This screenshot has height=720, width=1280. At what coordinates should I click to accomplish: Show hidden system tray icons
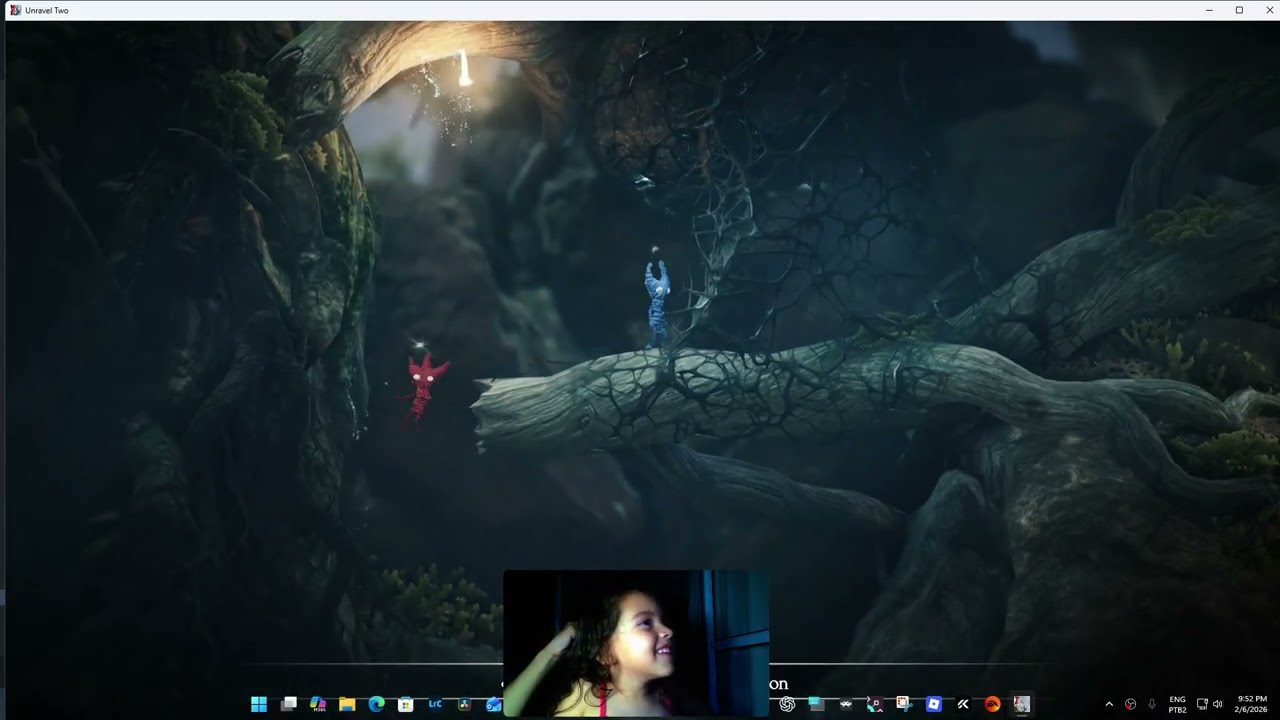(x=1108, y=704)
